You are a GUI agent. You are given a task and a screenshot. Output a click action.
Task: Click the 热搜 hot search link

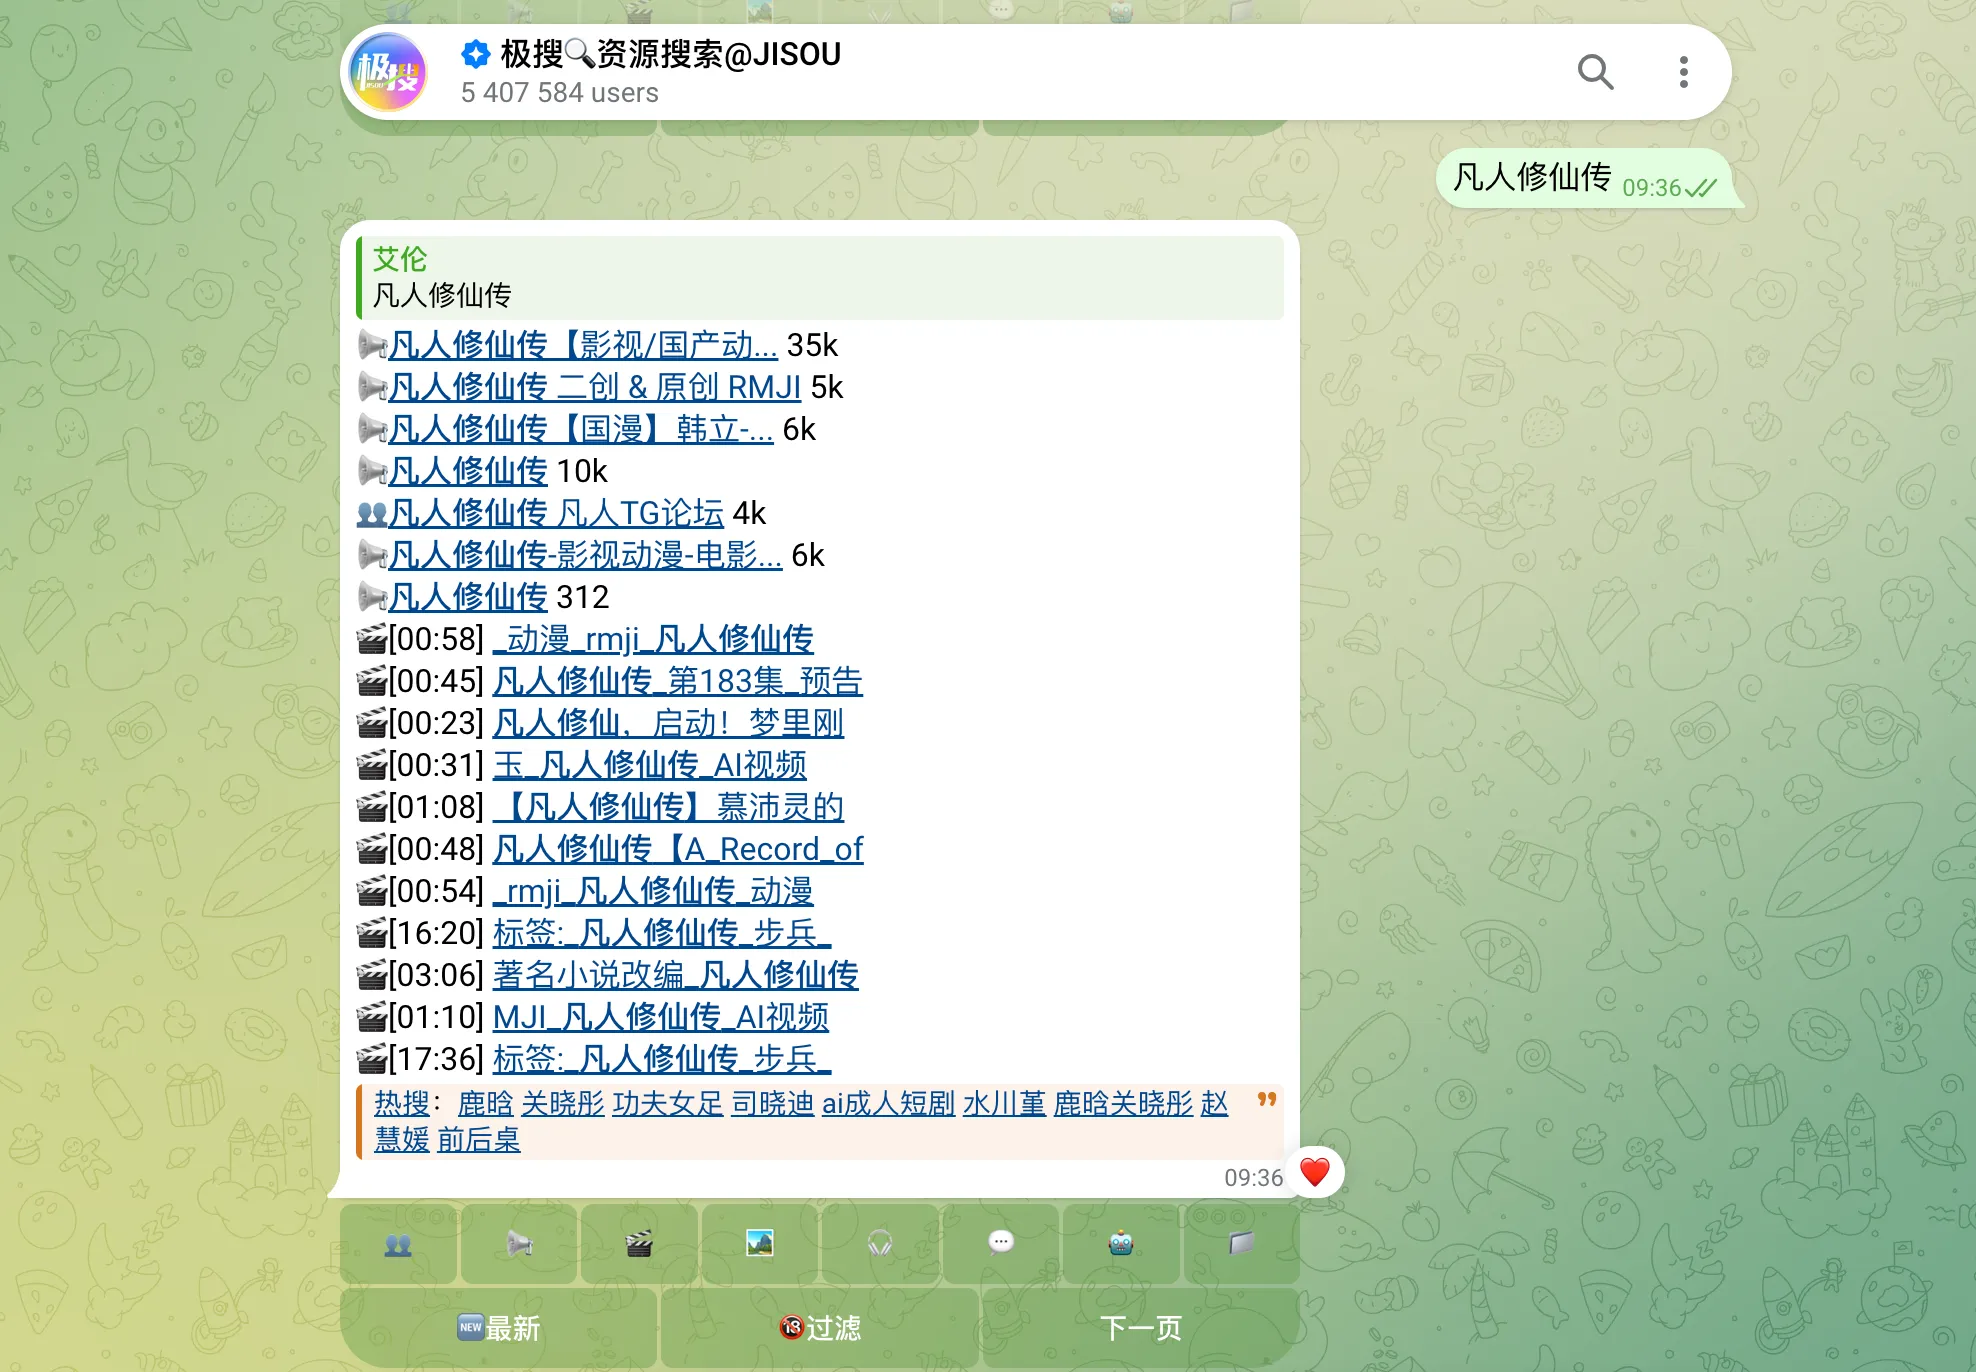tap(402, 1103)
